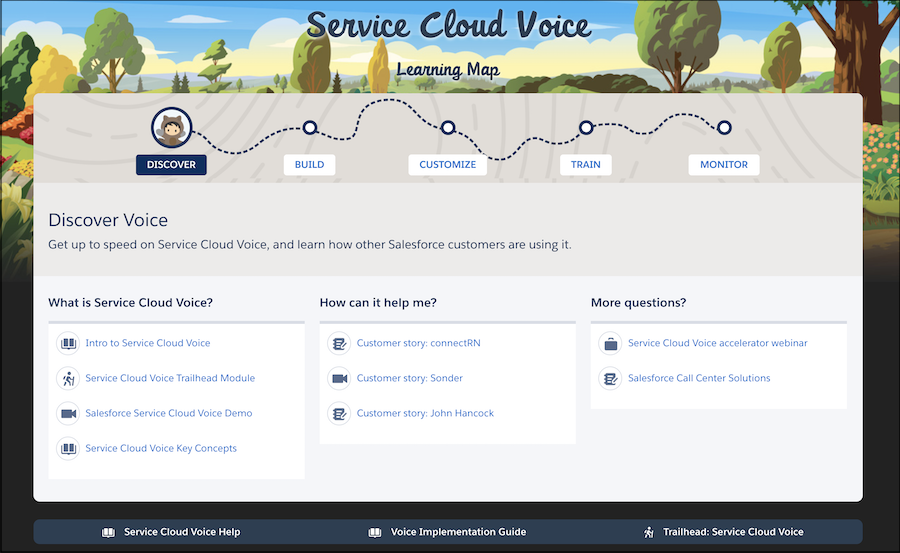Click icon beside Salesforce Call Center Solutions

click(610, 378)
